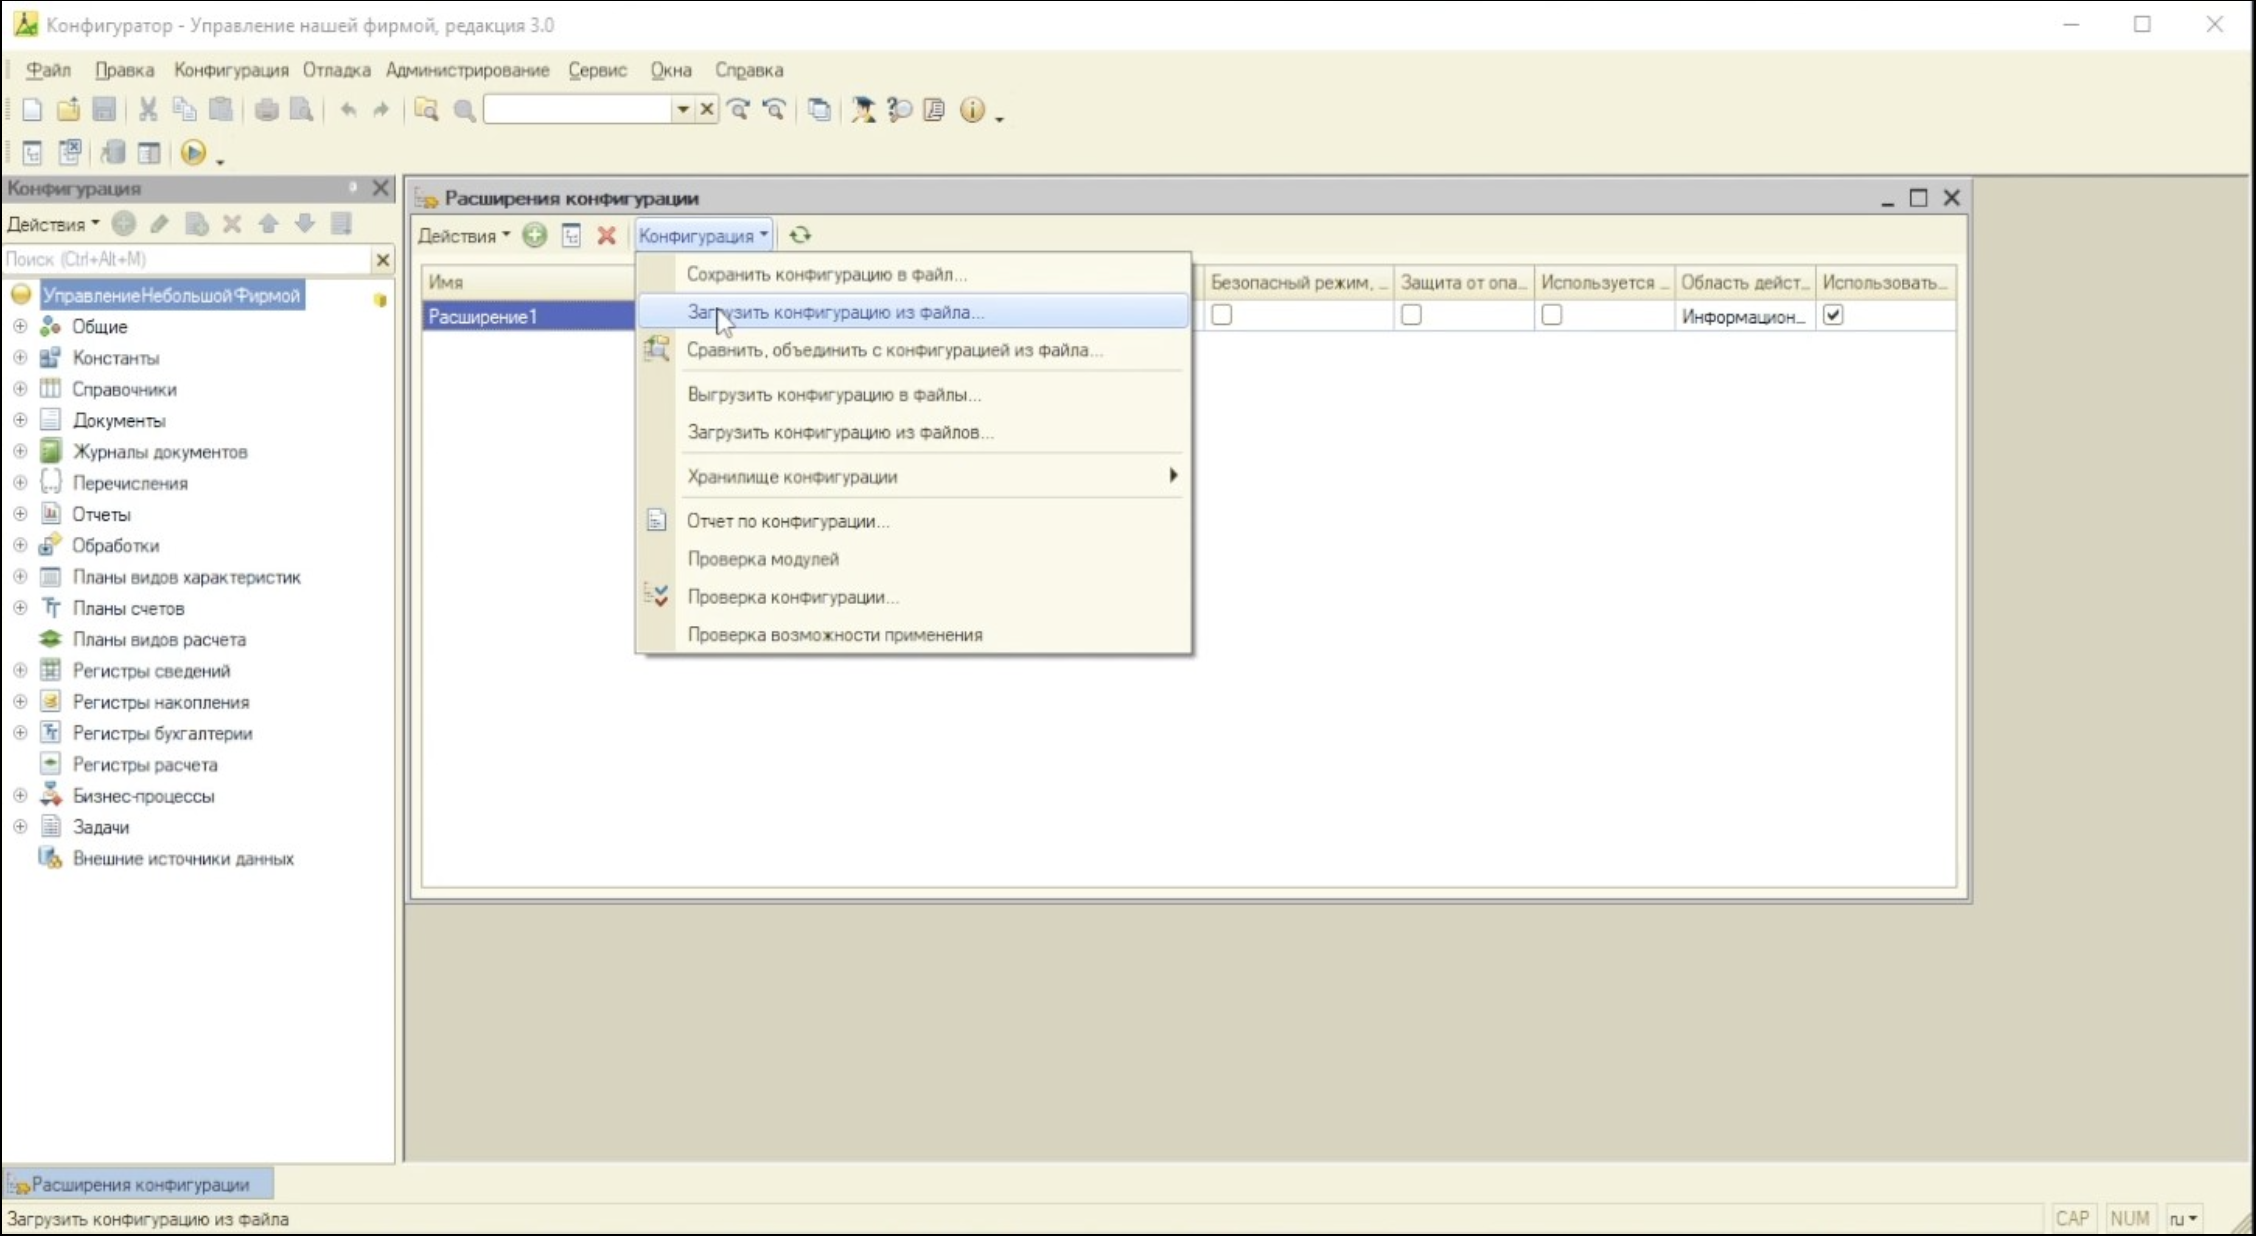This screenshot has height=1236, width=2256.
Task: Click the New document toolbar icon
Action: point(31,110)
